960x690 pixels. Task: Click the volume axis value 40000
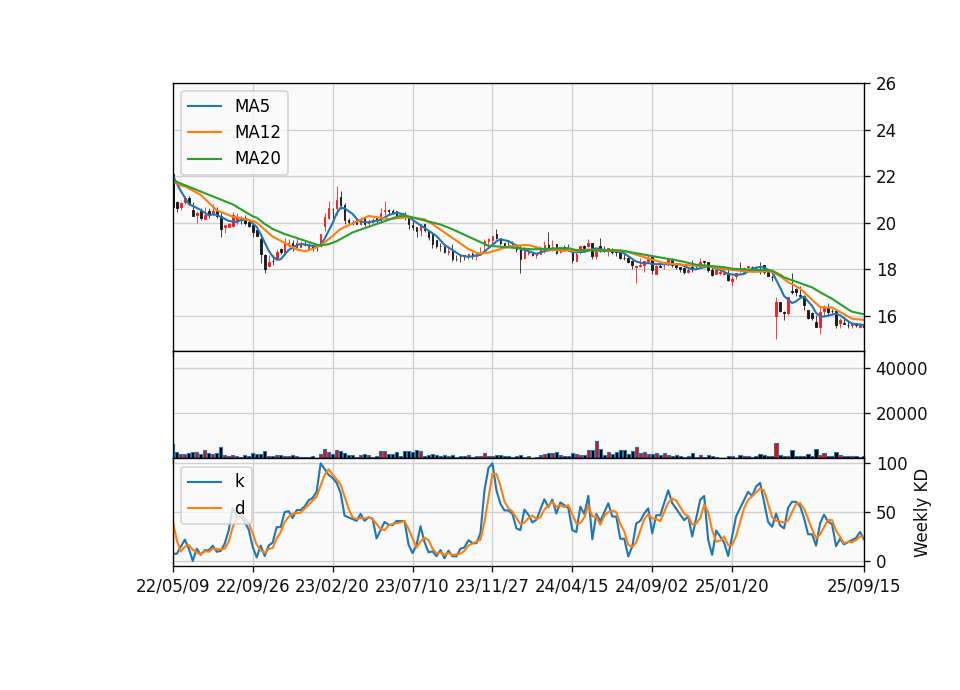click(x=901, y=369)
